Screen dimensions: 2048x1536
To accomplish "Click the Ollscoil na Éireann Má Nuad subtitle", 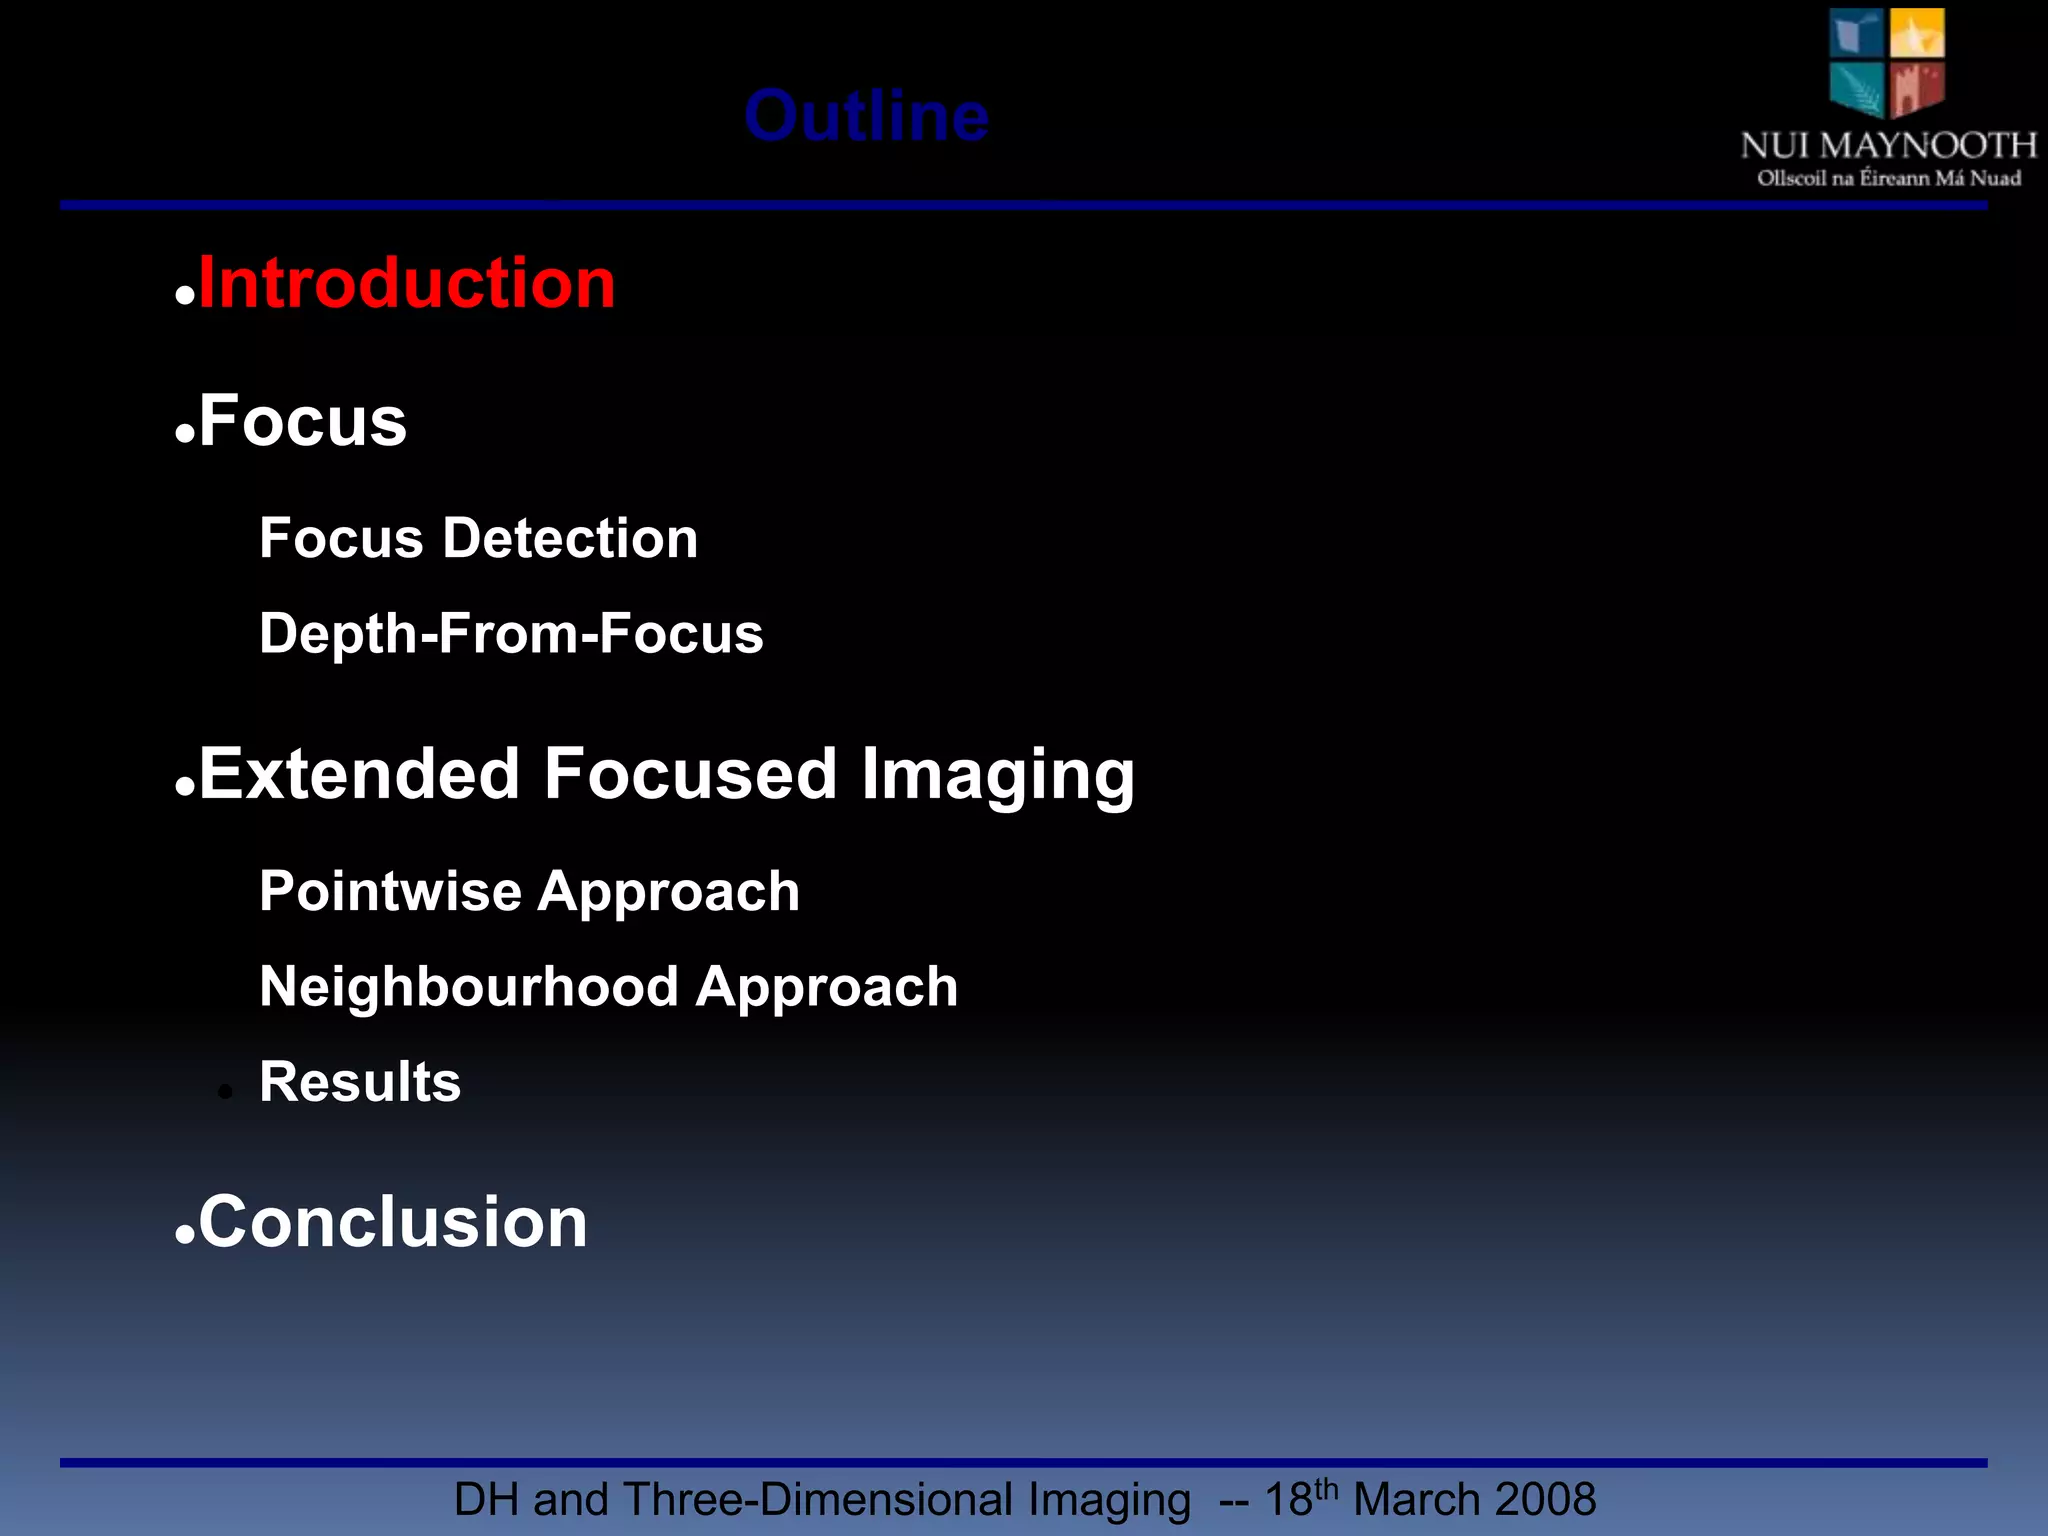I will tap(1888, 179).
